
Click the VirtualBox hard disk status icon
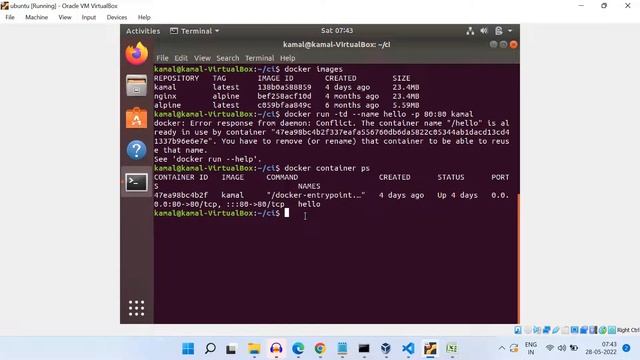[x=518, y=330]
